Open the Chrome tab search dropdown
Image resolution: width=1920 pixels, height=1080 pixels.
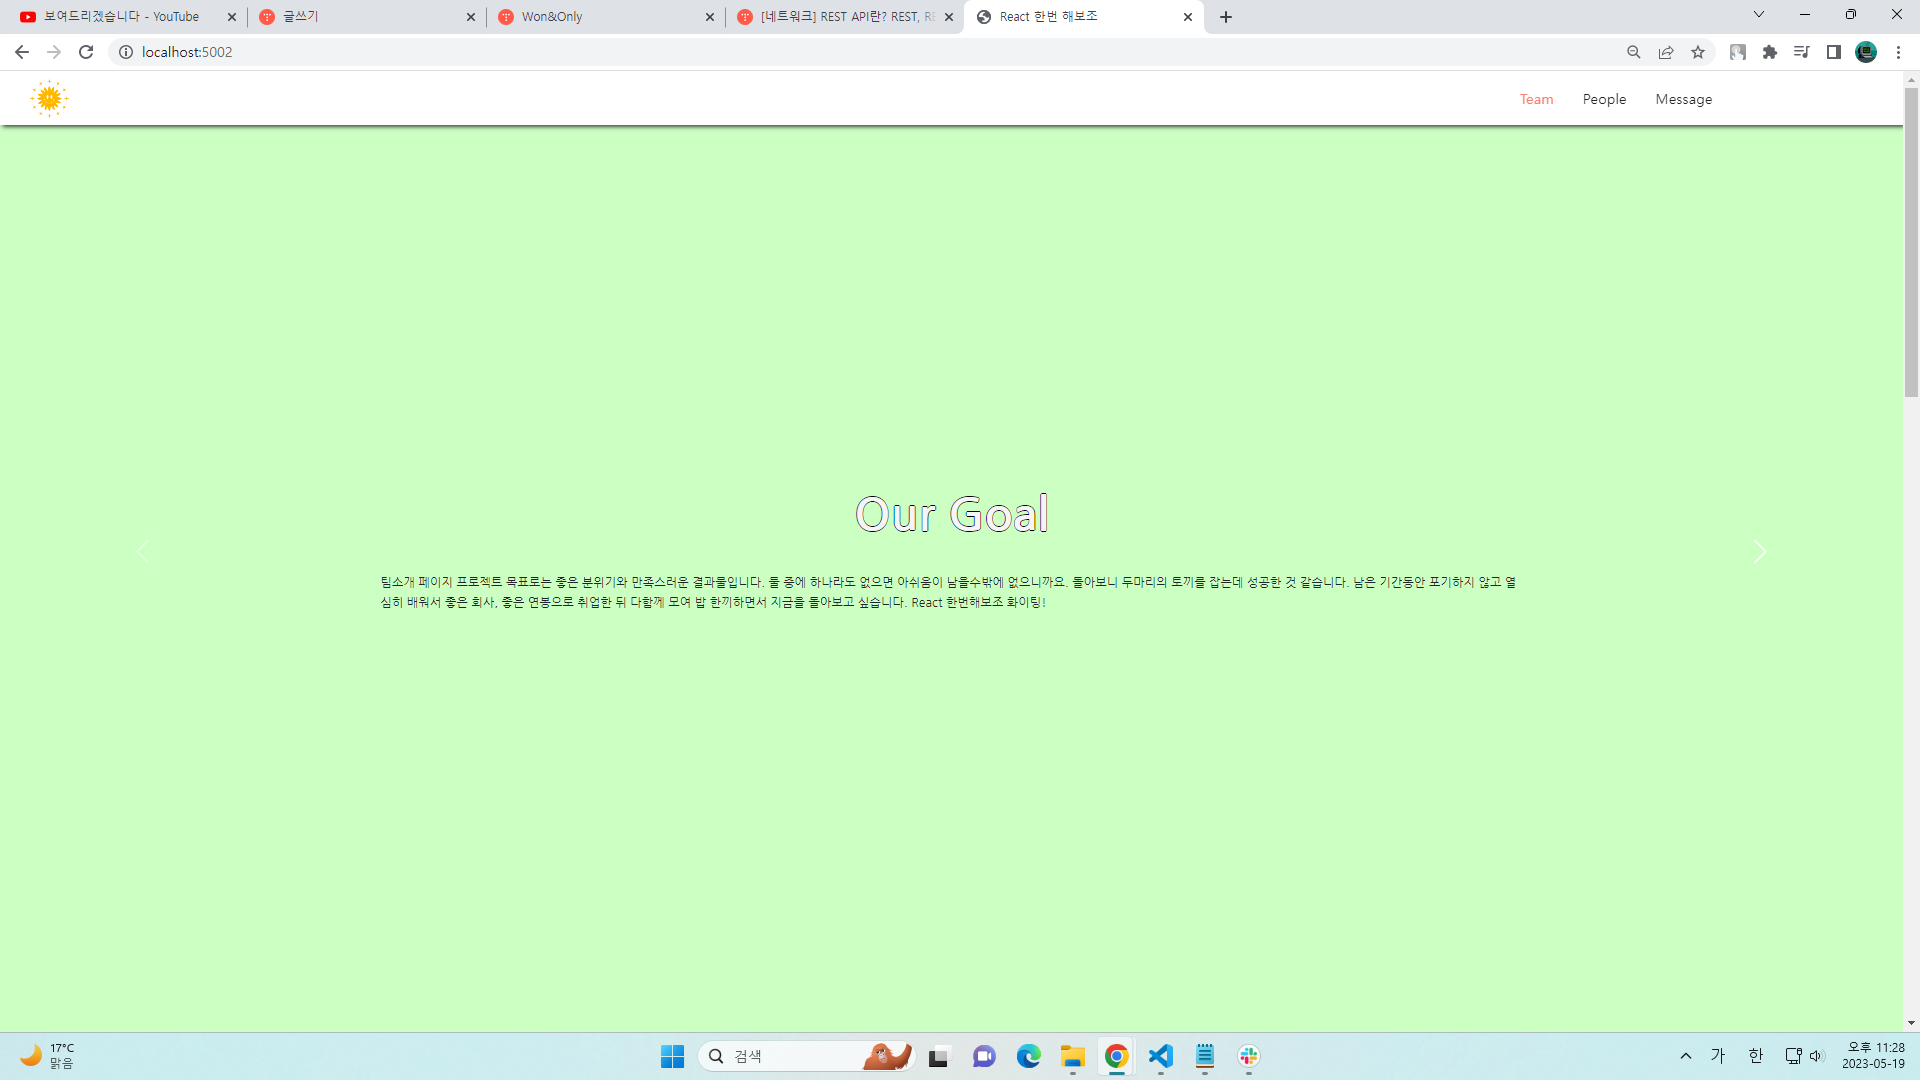[1759, 15]
